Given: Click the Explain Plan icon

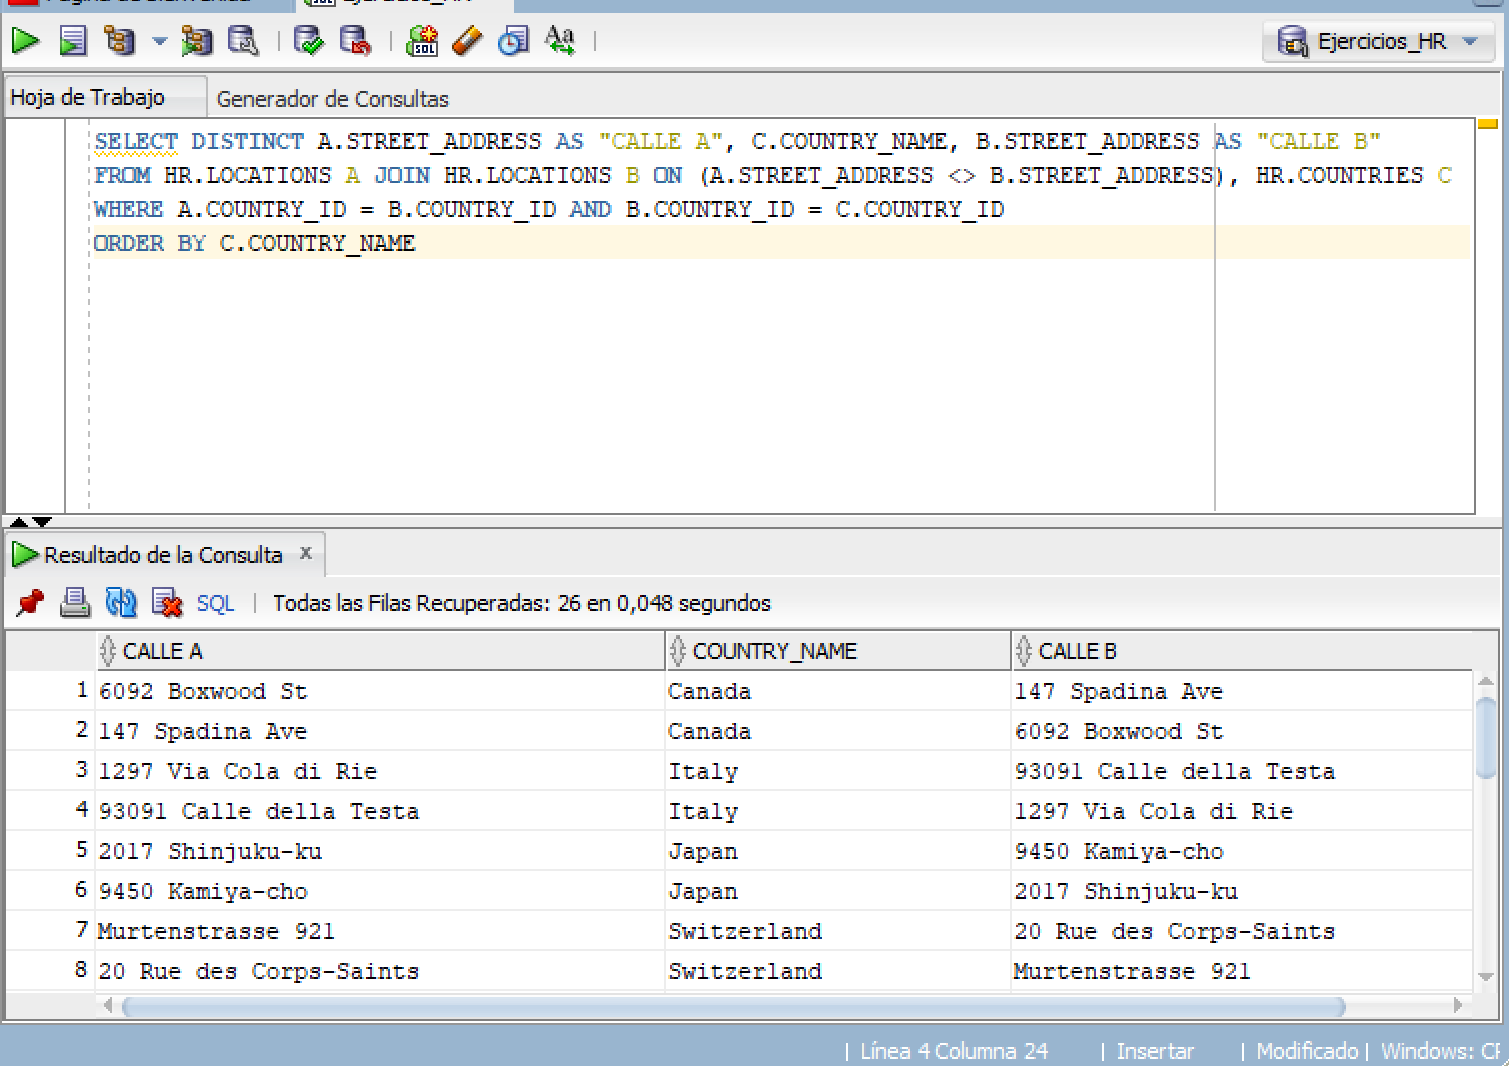Looking at the screenshot, I should coord(121,41).
